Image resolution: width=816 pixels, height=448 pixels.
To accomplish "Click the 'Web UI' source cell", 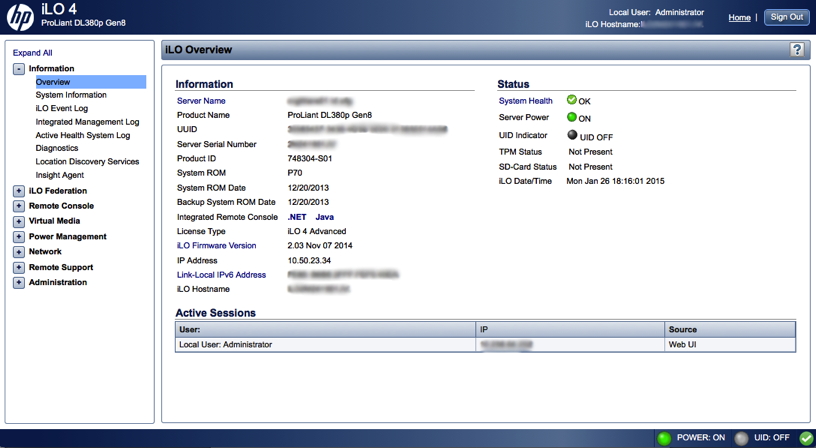I will coord(730,344).
